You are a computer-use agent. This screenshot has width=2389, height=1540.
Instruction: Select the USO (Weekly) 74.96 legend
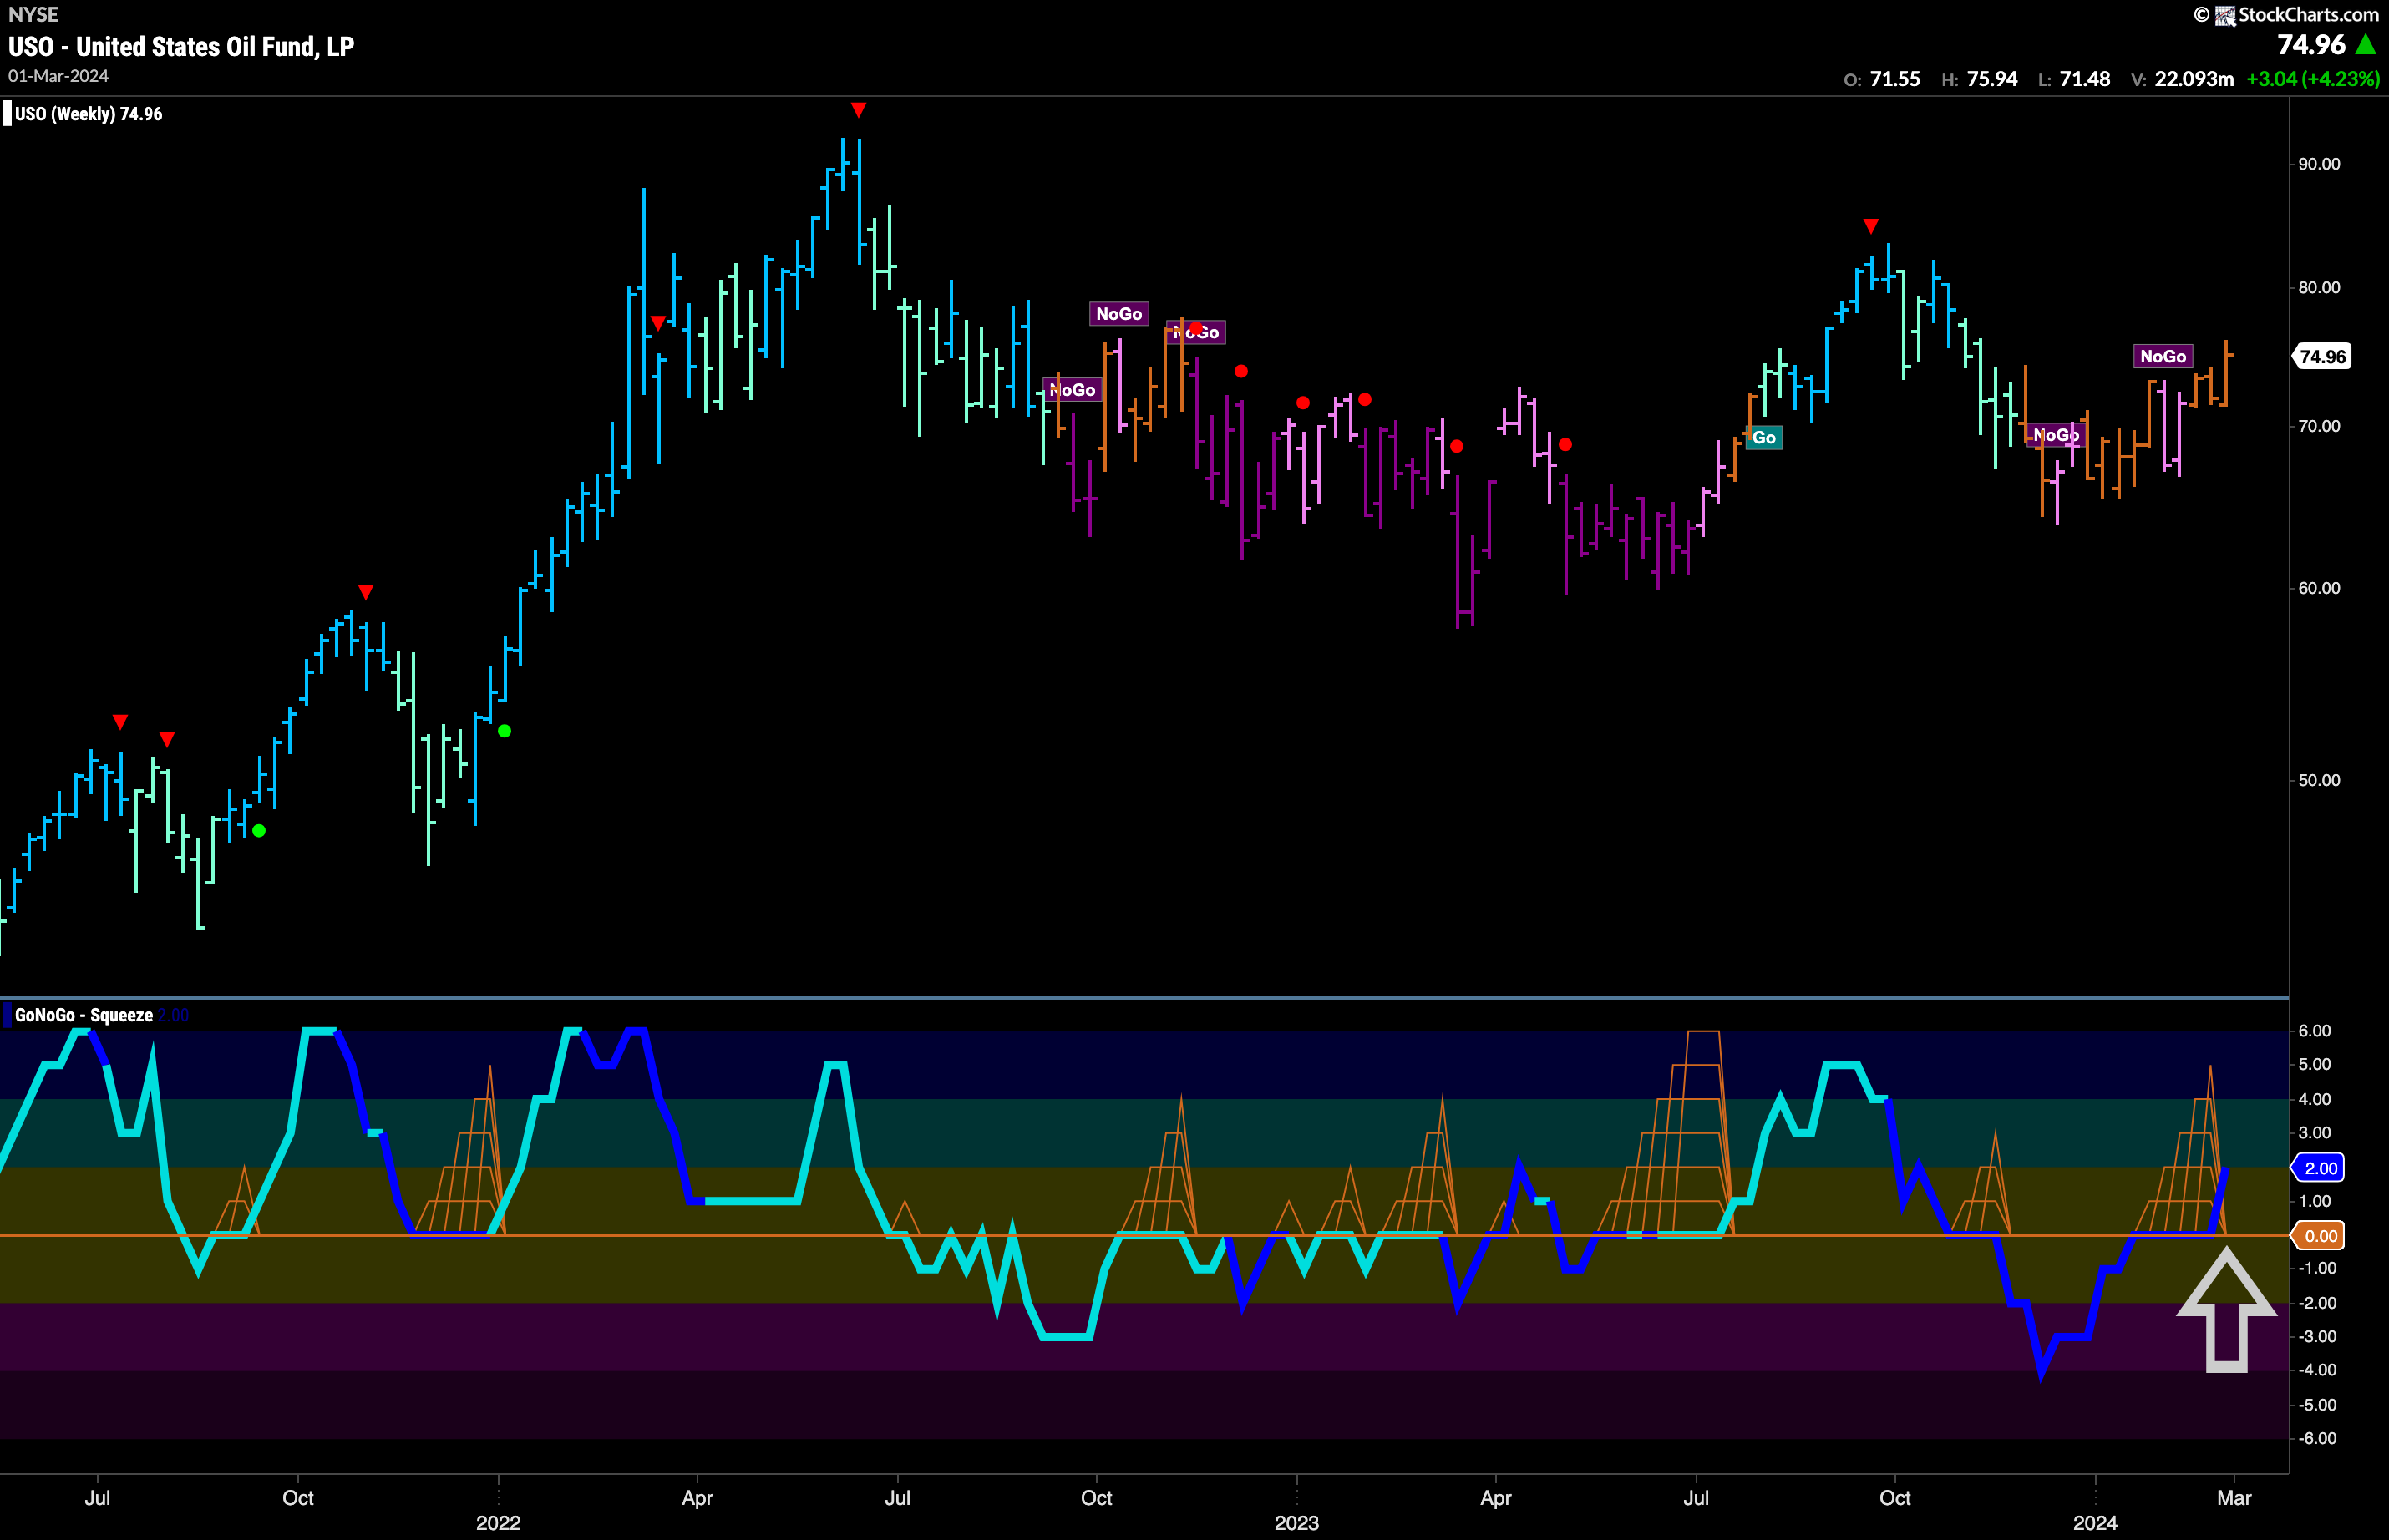pos(84,114)
